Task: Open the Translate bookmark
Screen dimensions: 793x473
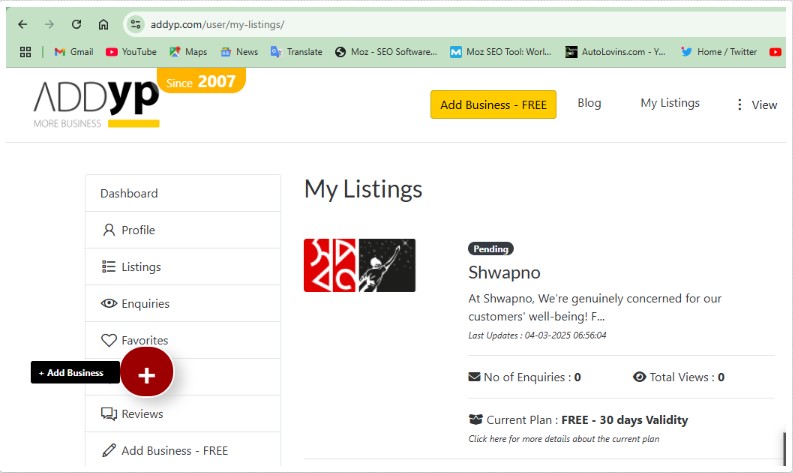Action: pos(296,52)
